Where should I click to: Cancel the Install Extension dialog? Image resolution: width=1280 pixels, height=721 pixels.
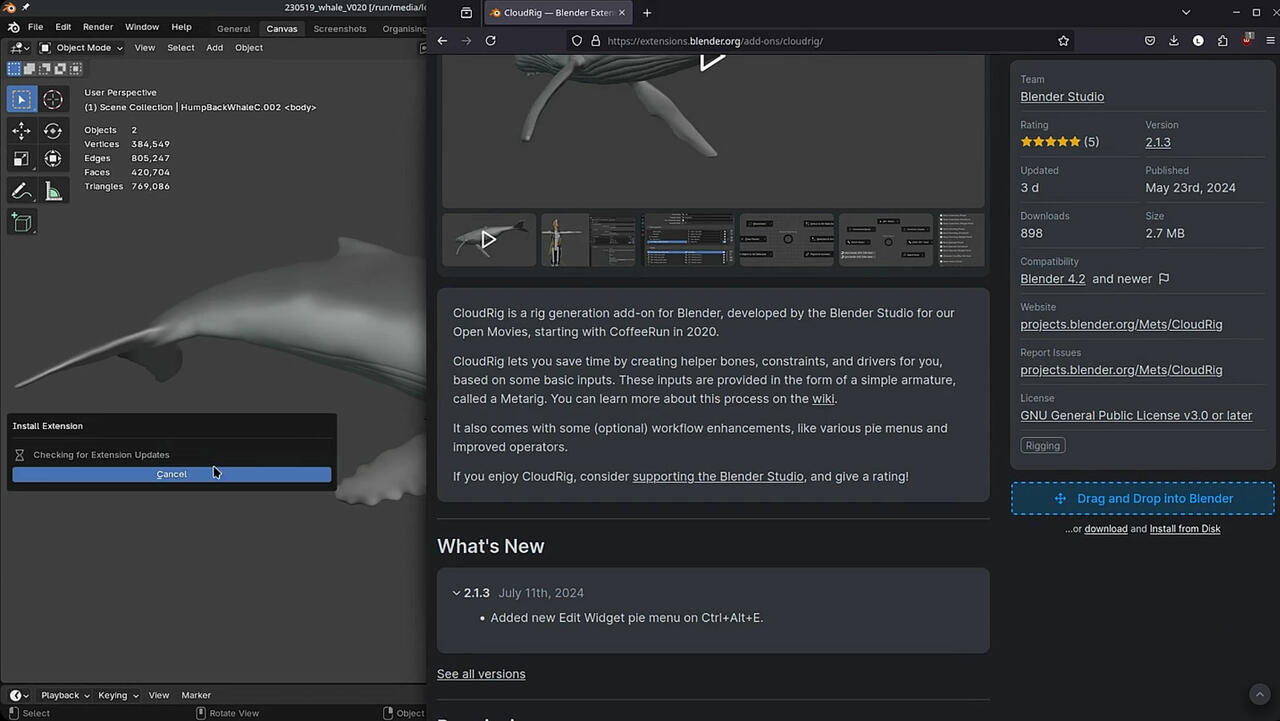click(172, 474)
